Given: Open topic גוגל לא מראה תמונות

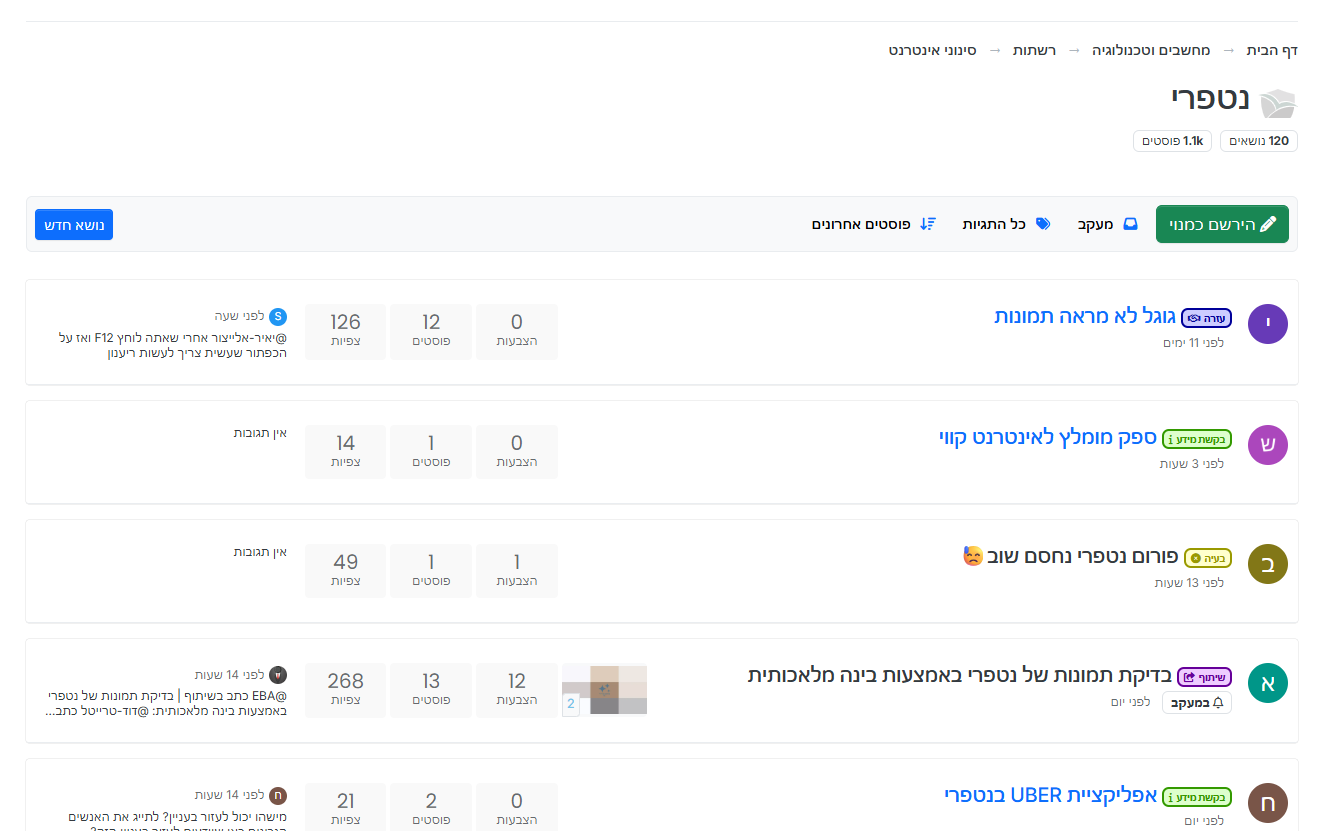Looking at the screenshot, I should coord(1084,317).
